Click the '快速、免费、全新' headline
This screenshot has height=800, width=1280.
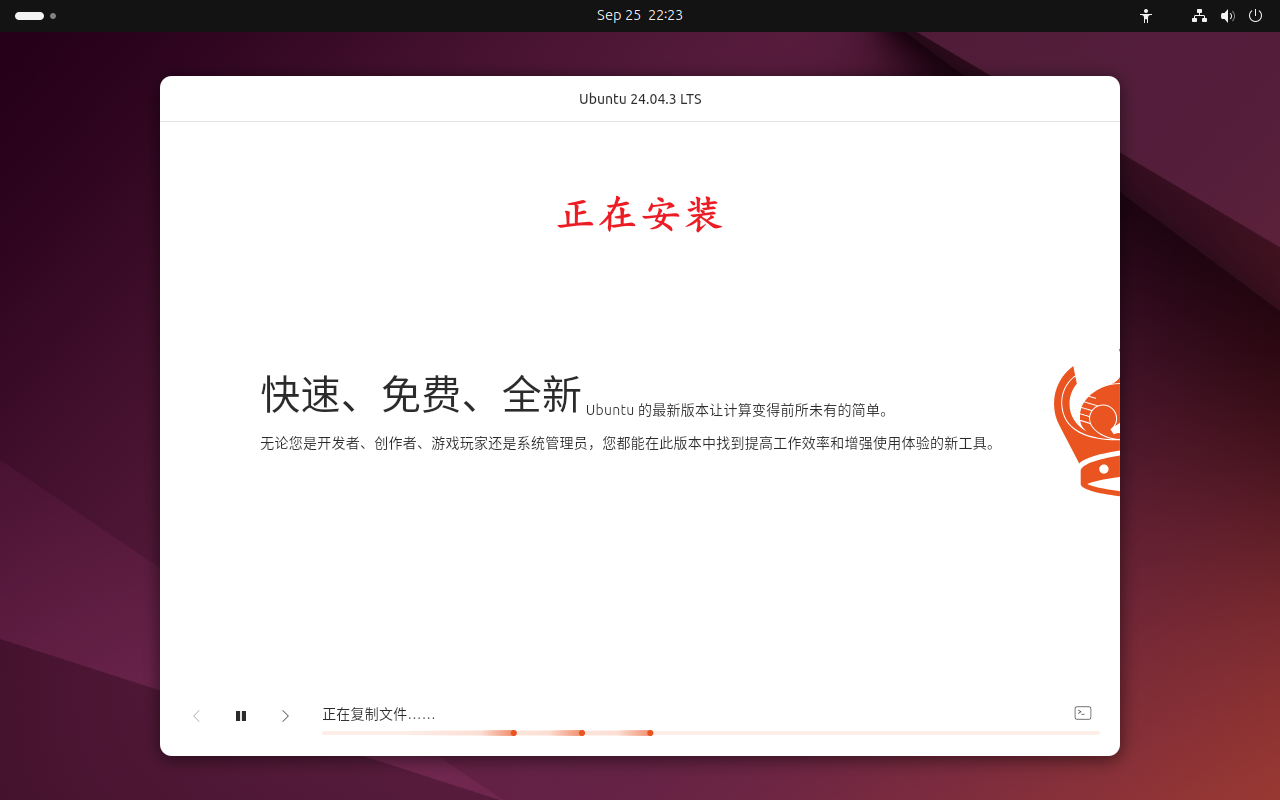tap(421, 394)
